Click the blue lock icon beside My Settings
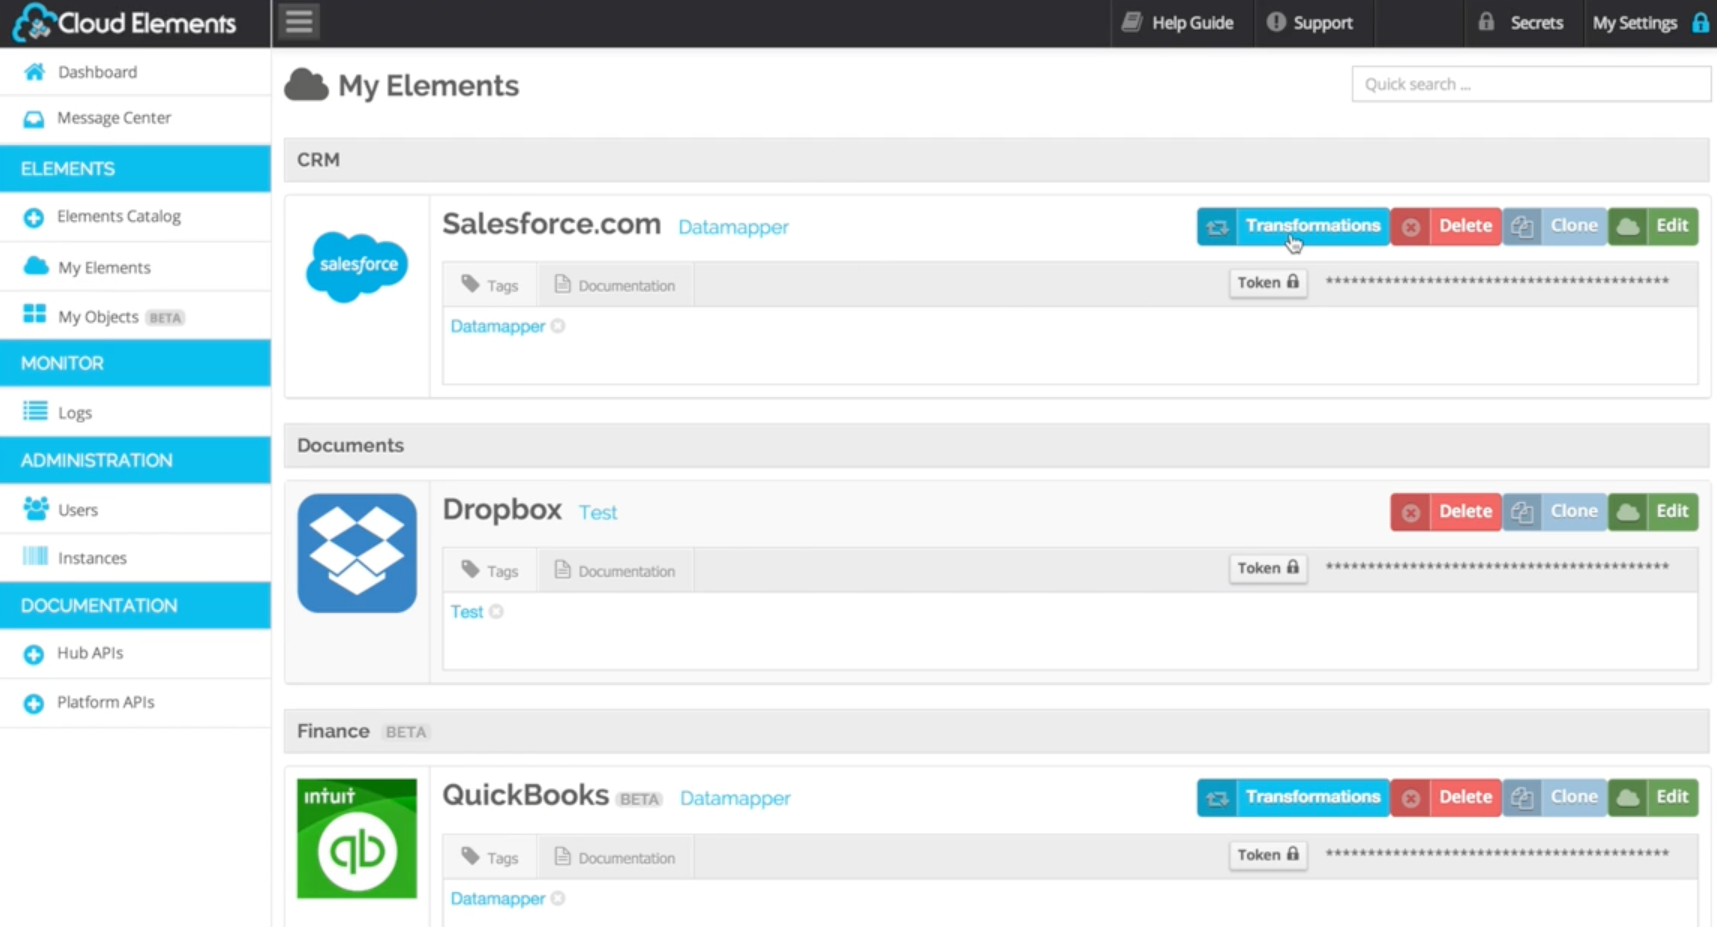Image resolution: width=1717 pixels, height=927 pixels. click(1700, 22)
